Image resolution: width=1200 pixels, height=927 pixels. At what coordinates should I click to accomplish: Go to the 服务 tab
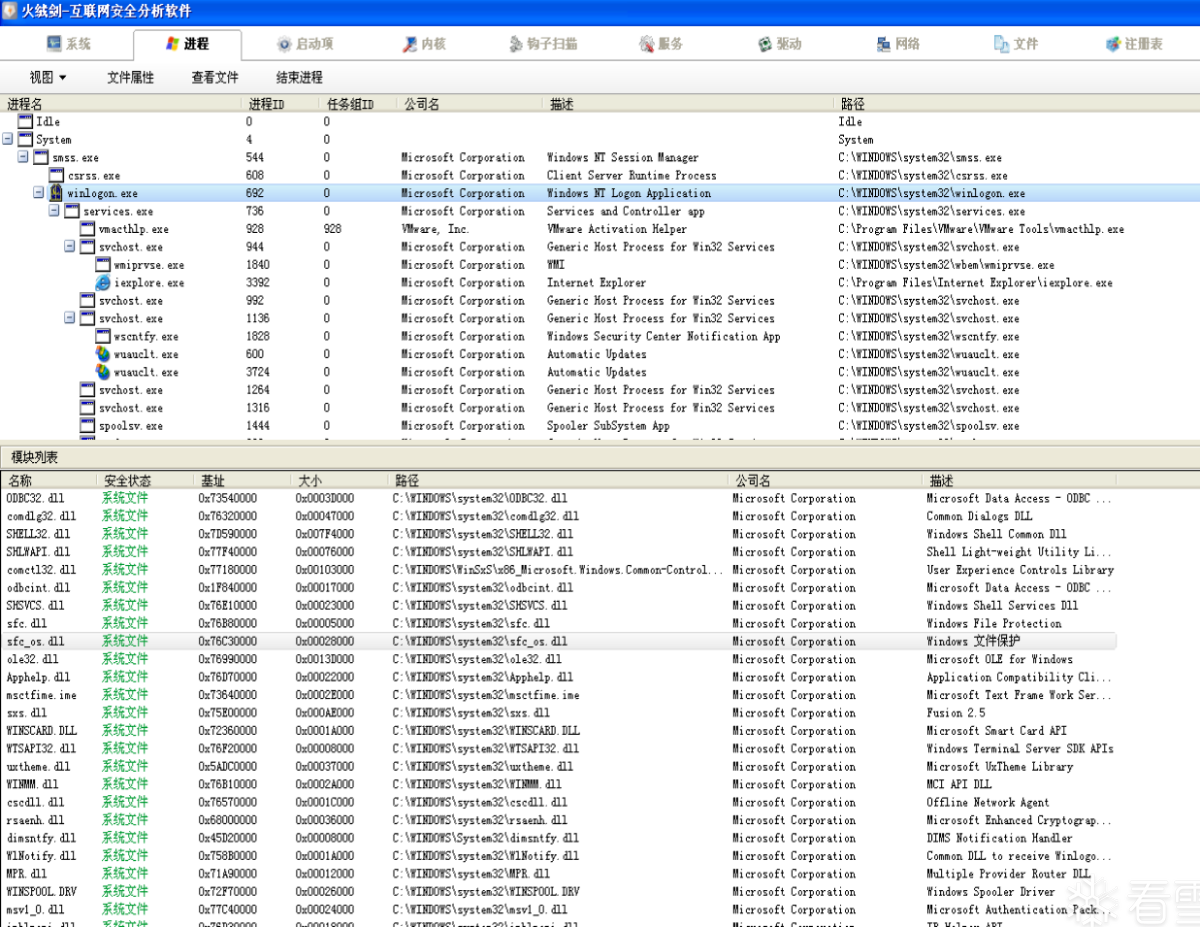pyautogui.click(x=661, y=44)
